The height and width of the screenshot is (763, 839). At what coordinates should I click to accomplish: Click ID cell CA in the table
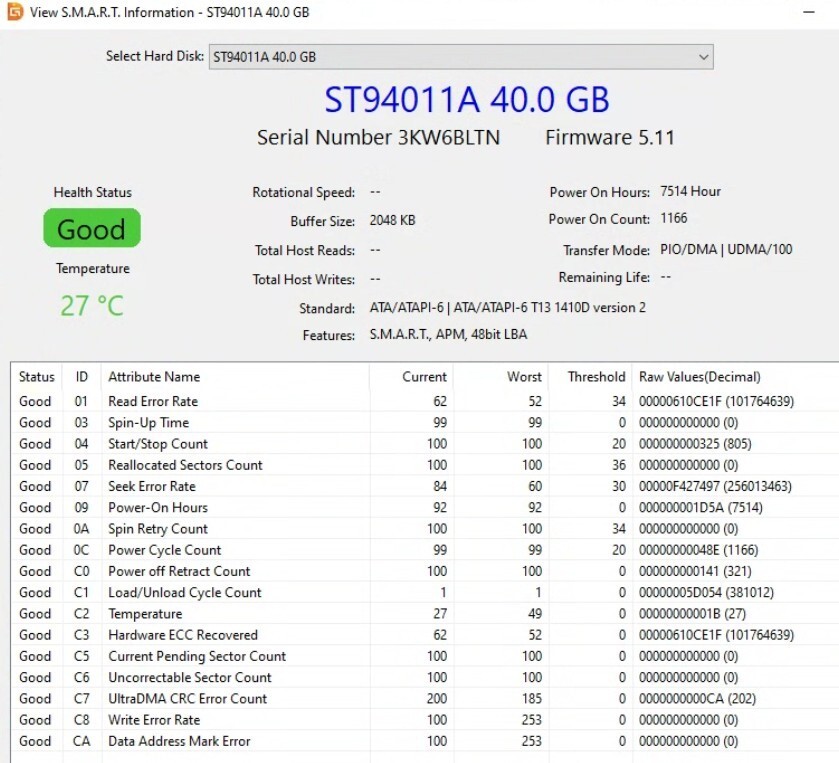81,741
